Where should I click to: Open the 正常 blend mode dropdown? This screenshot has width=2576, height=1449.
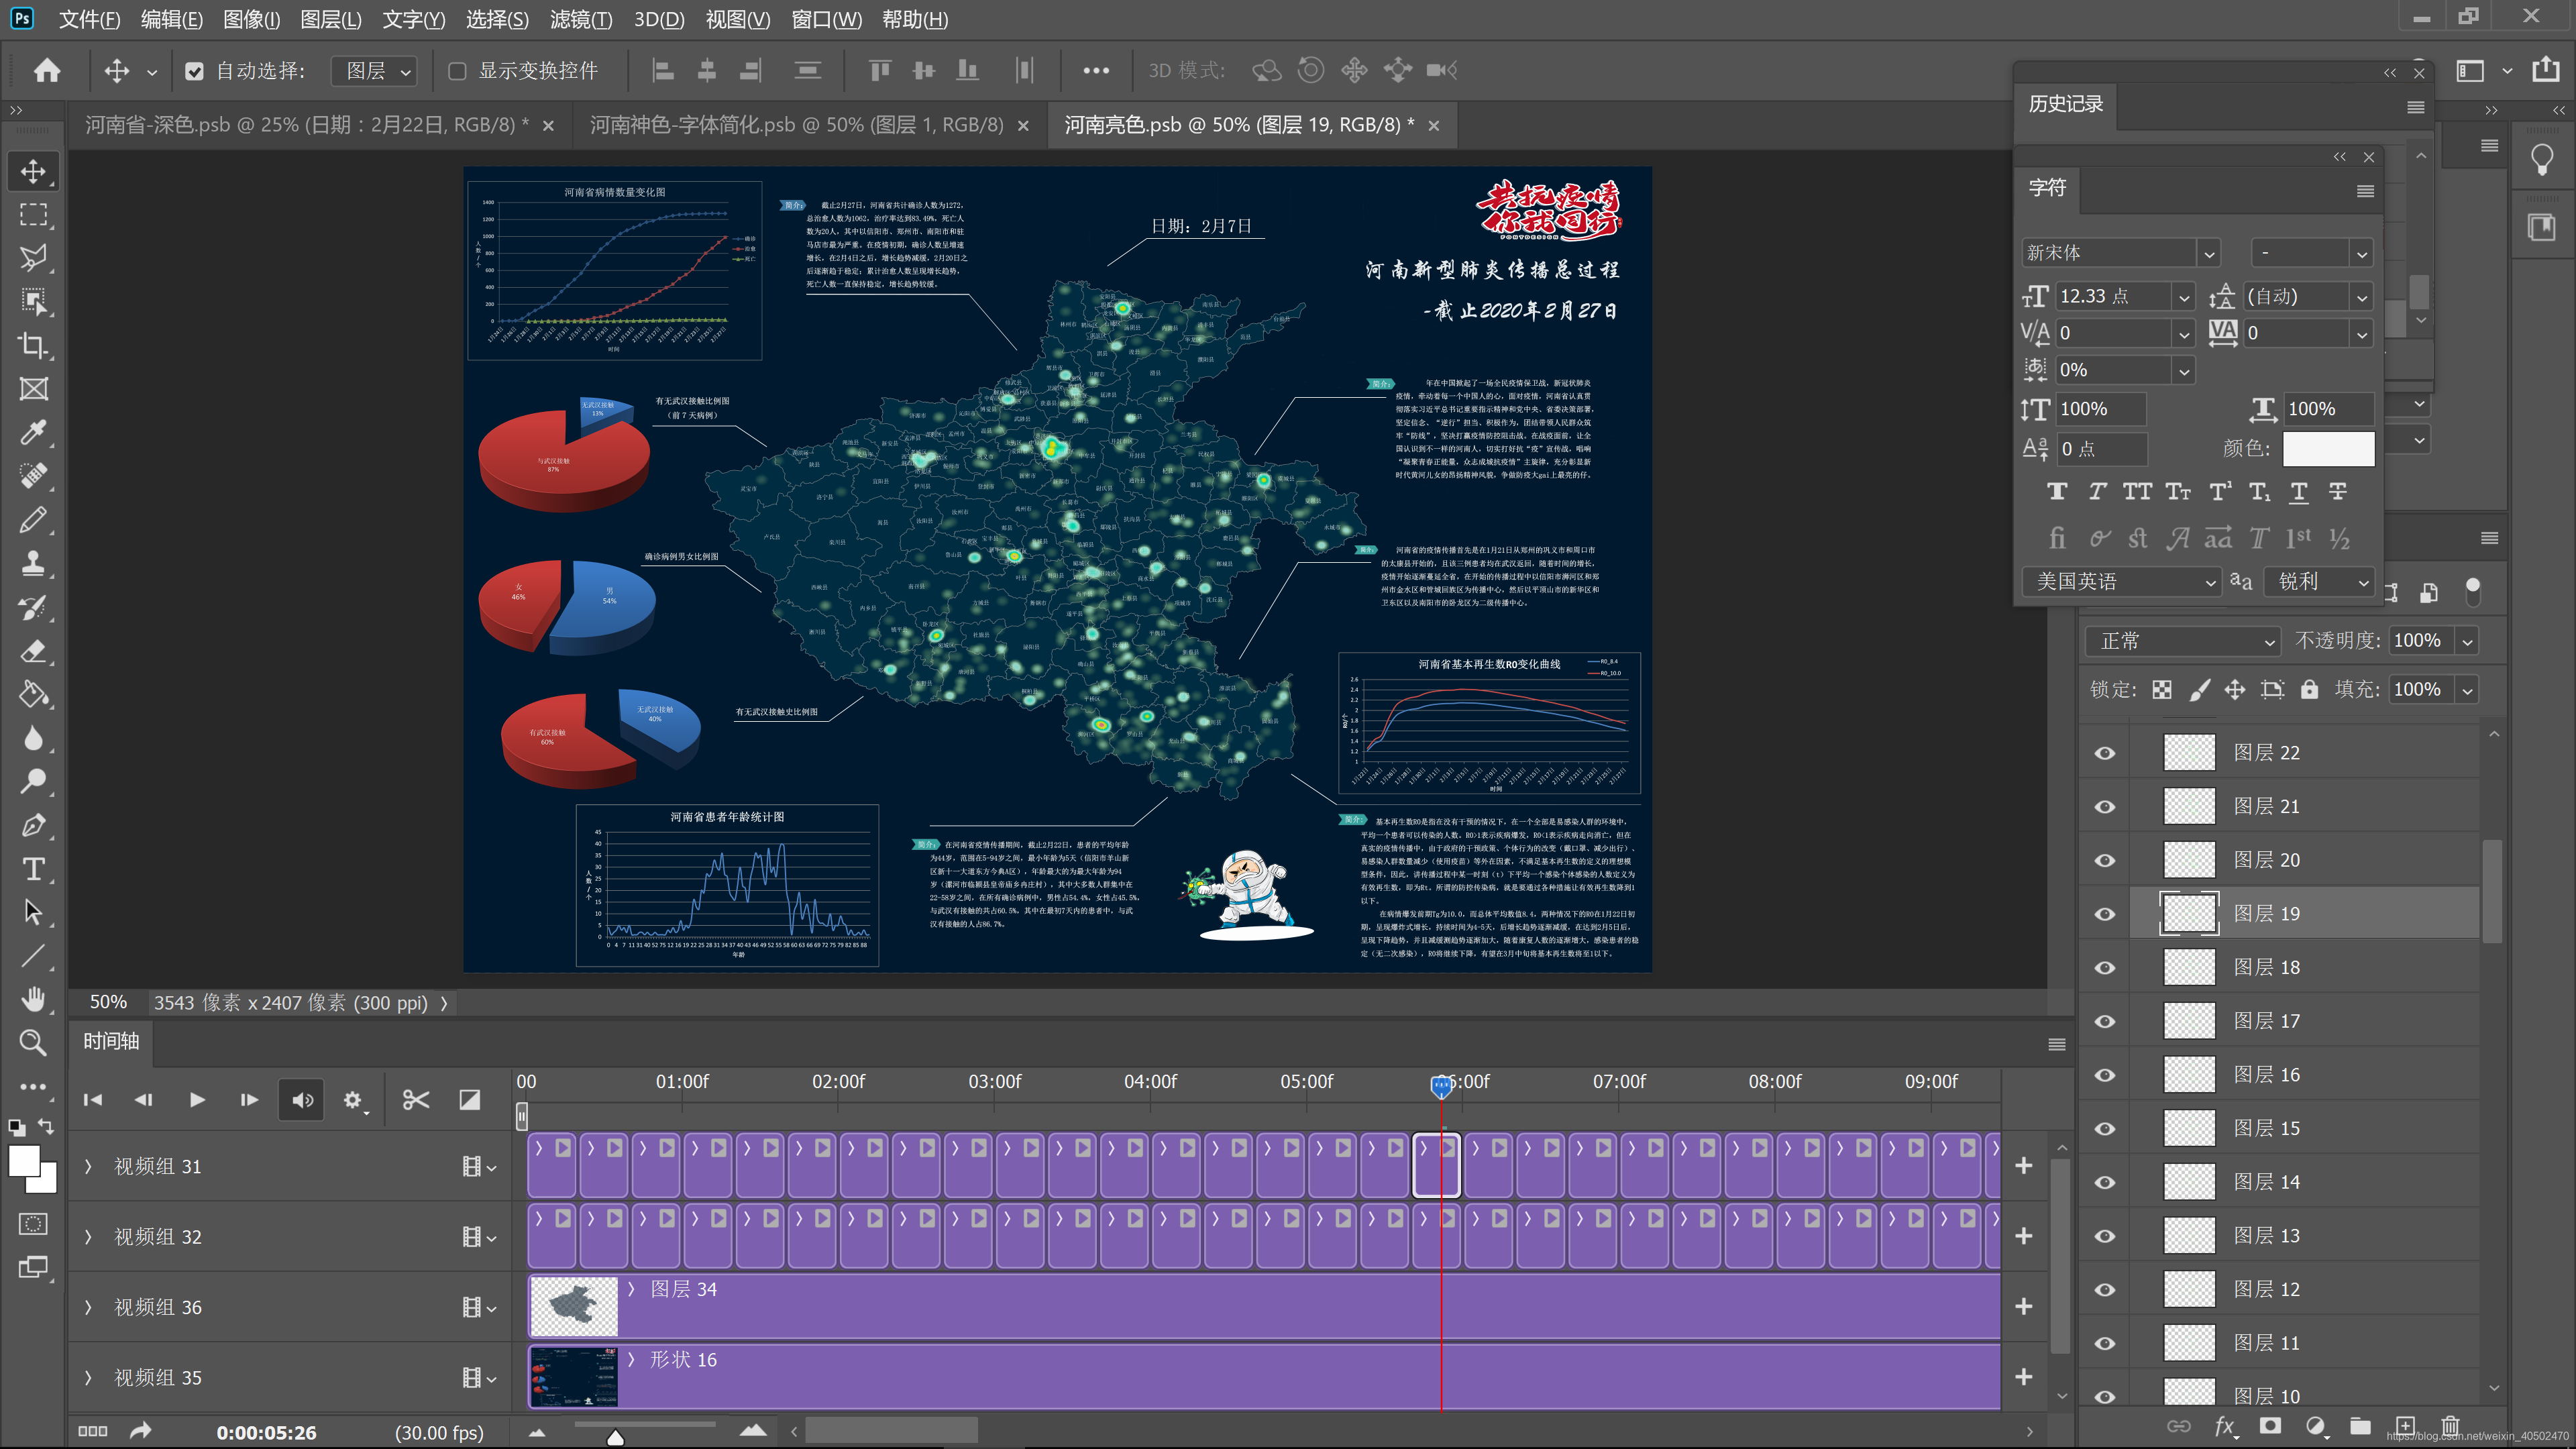(2182, 641)
